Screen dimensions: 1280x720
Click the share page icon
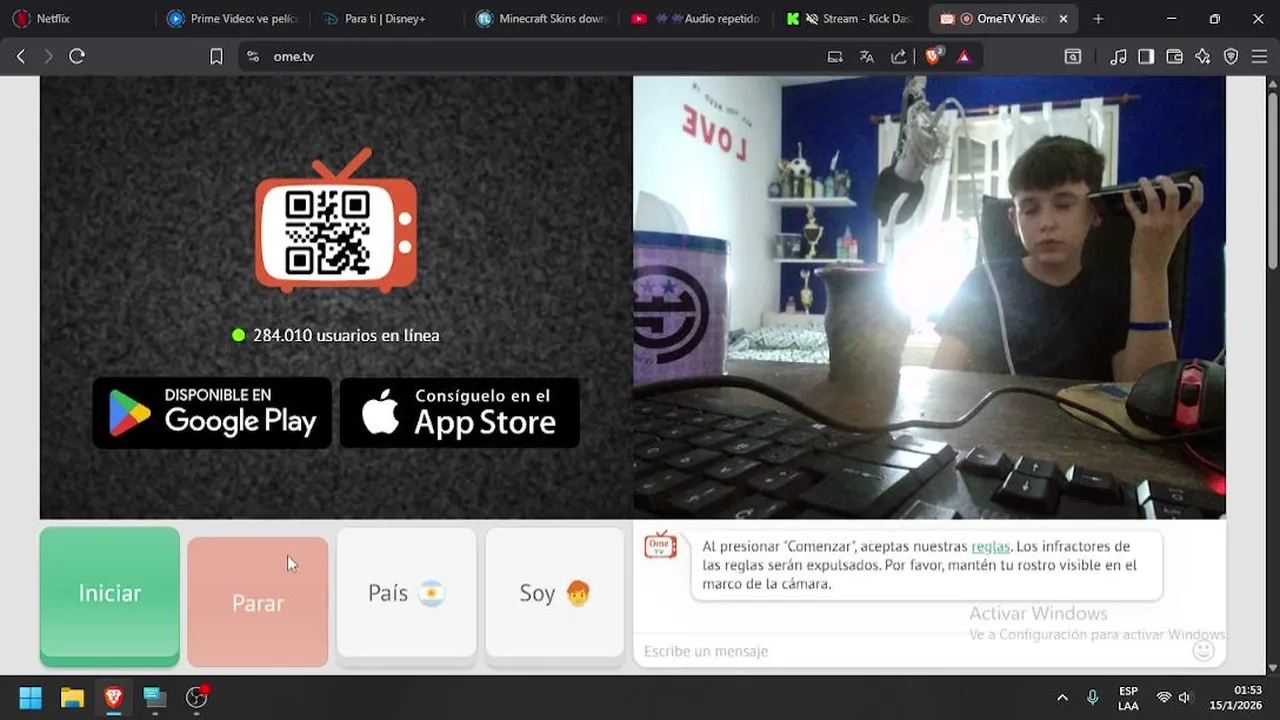pos(899,57)
